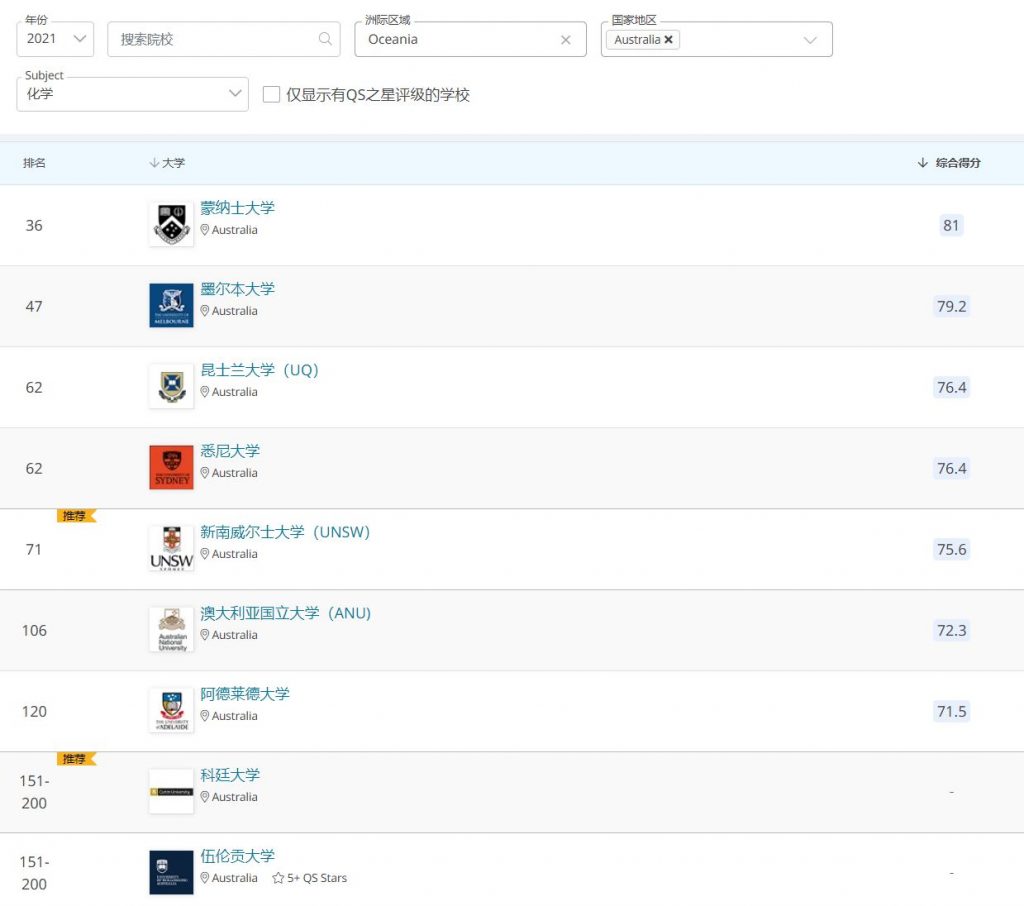Click the score 75.6 for UNSW
This screenshot has height=906, width=1024.
pos(951,549)
